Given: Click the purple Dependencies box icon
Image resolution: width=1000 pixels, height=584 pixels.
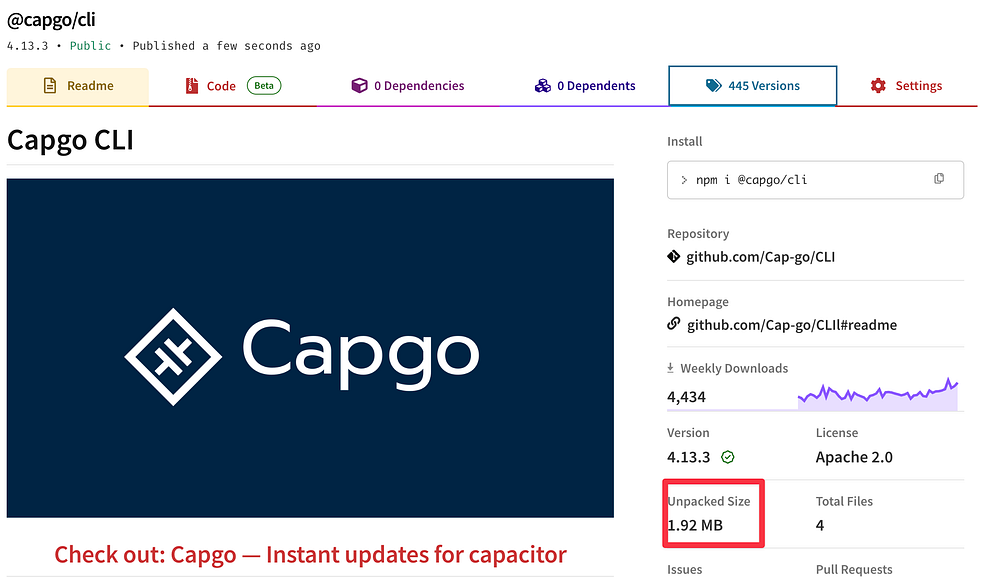Looking at the screenshot, I should [x=360, y=85].
